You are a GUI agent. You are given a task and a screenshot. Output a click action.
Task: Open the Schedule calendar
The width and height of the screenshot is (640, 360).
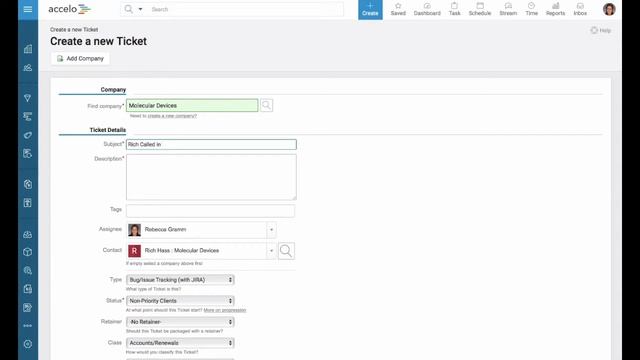pyautogui.click(x=480, y=9)
